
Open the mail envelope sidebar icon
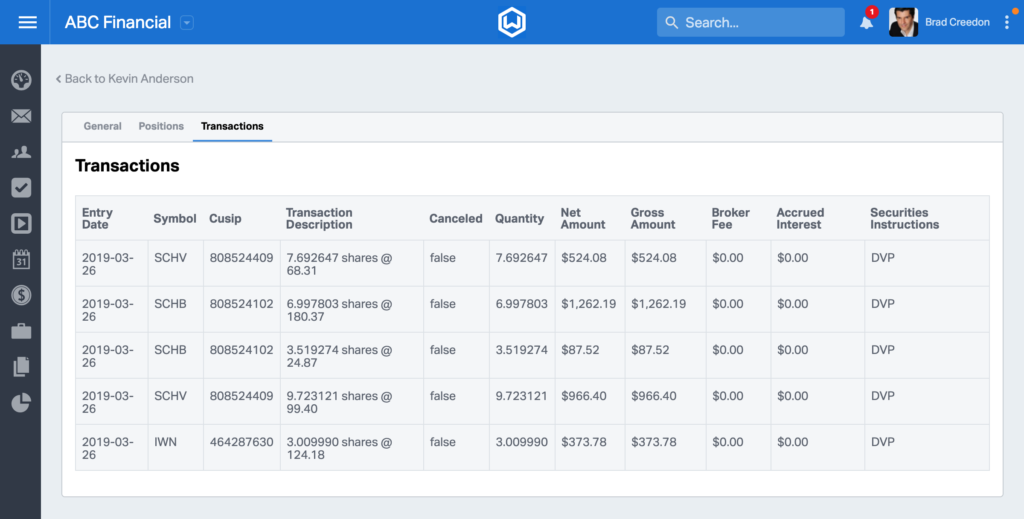tap(21, 116)
